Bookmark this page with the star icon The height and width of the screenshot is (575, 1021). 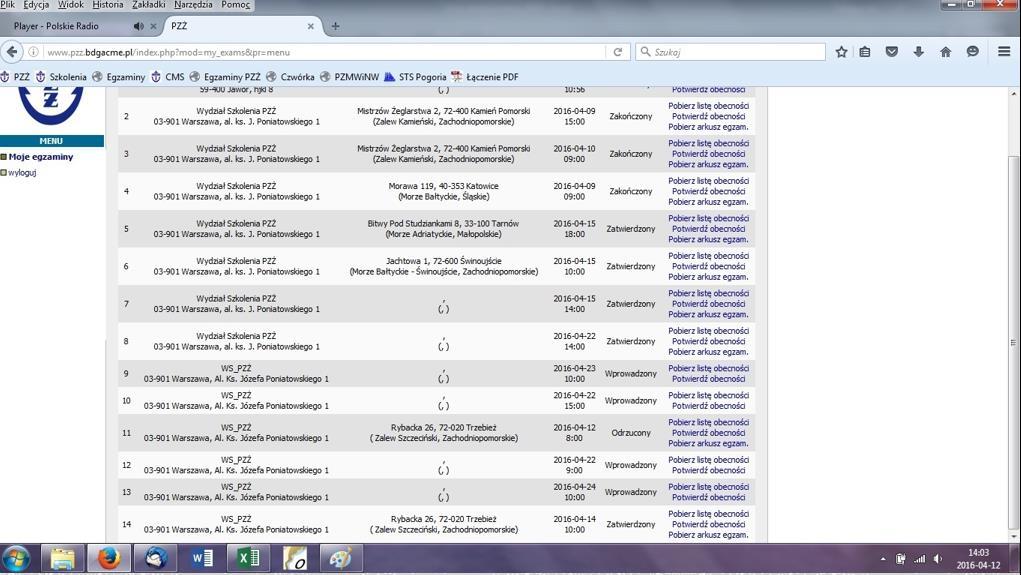point(841,51)
